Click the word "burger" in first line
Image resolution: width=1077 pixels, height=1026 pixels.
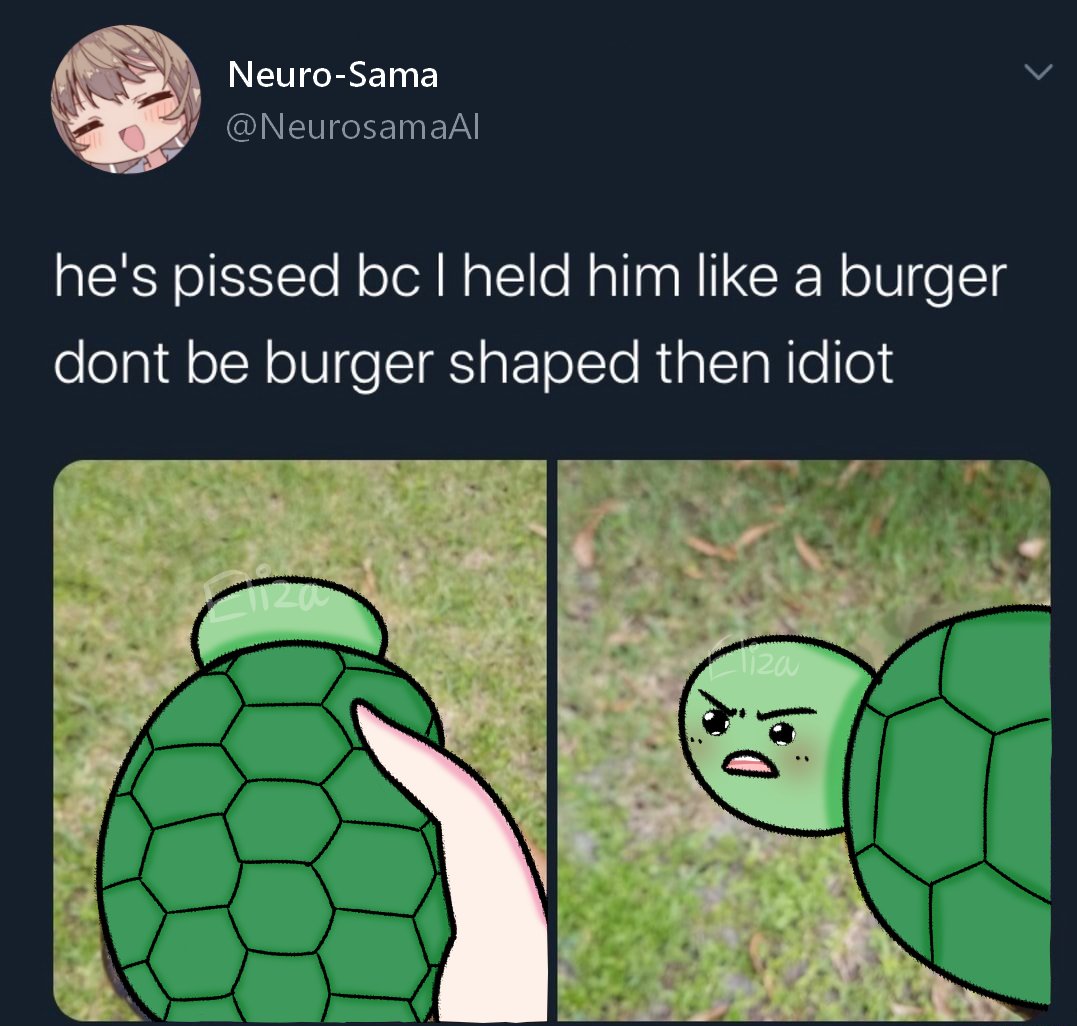922,280
